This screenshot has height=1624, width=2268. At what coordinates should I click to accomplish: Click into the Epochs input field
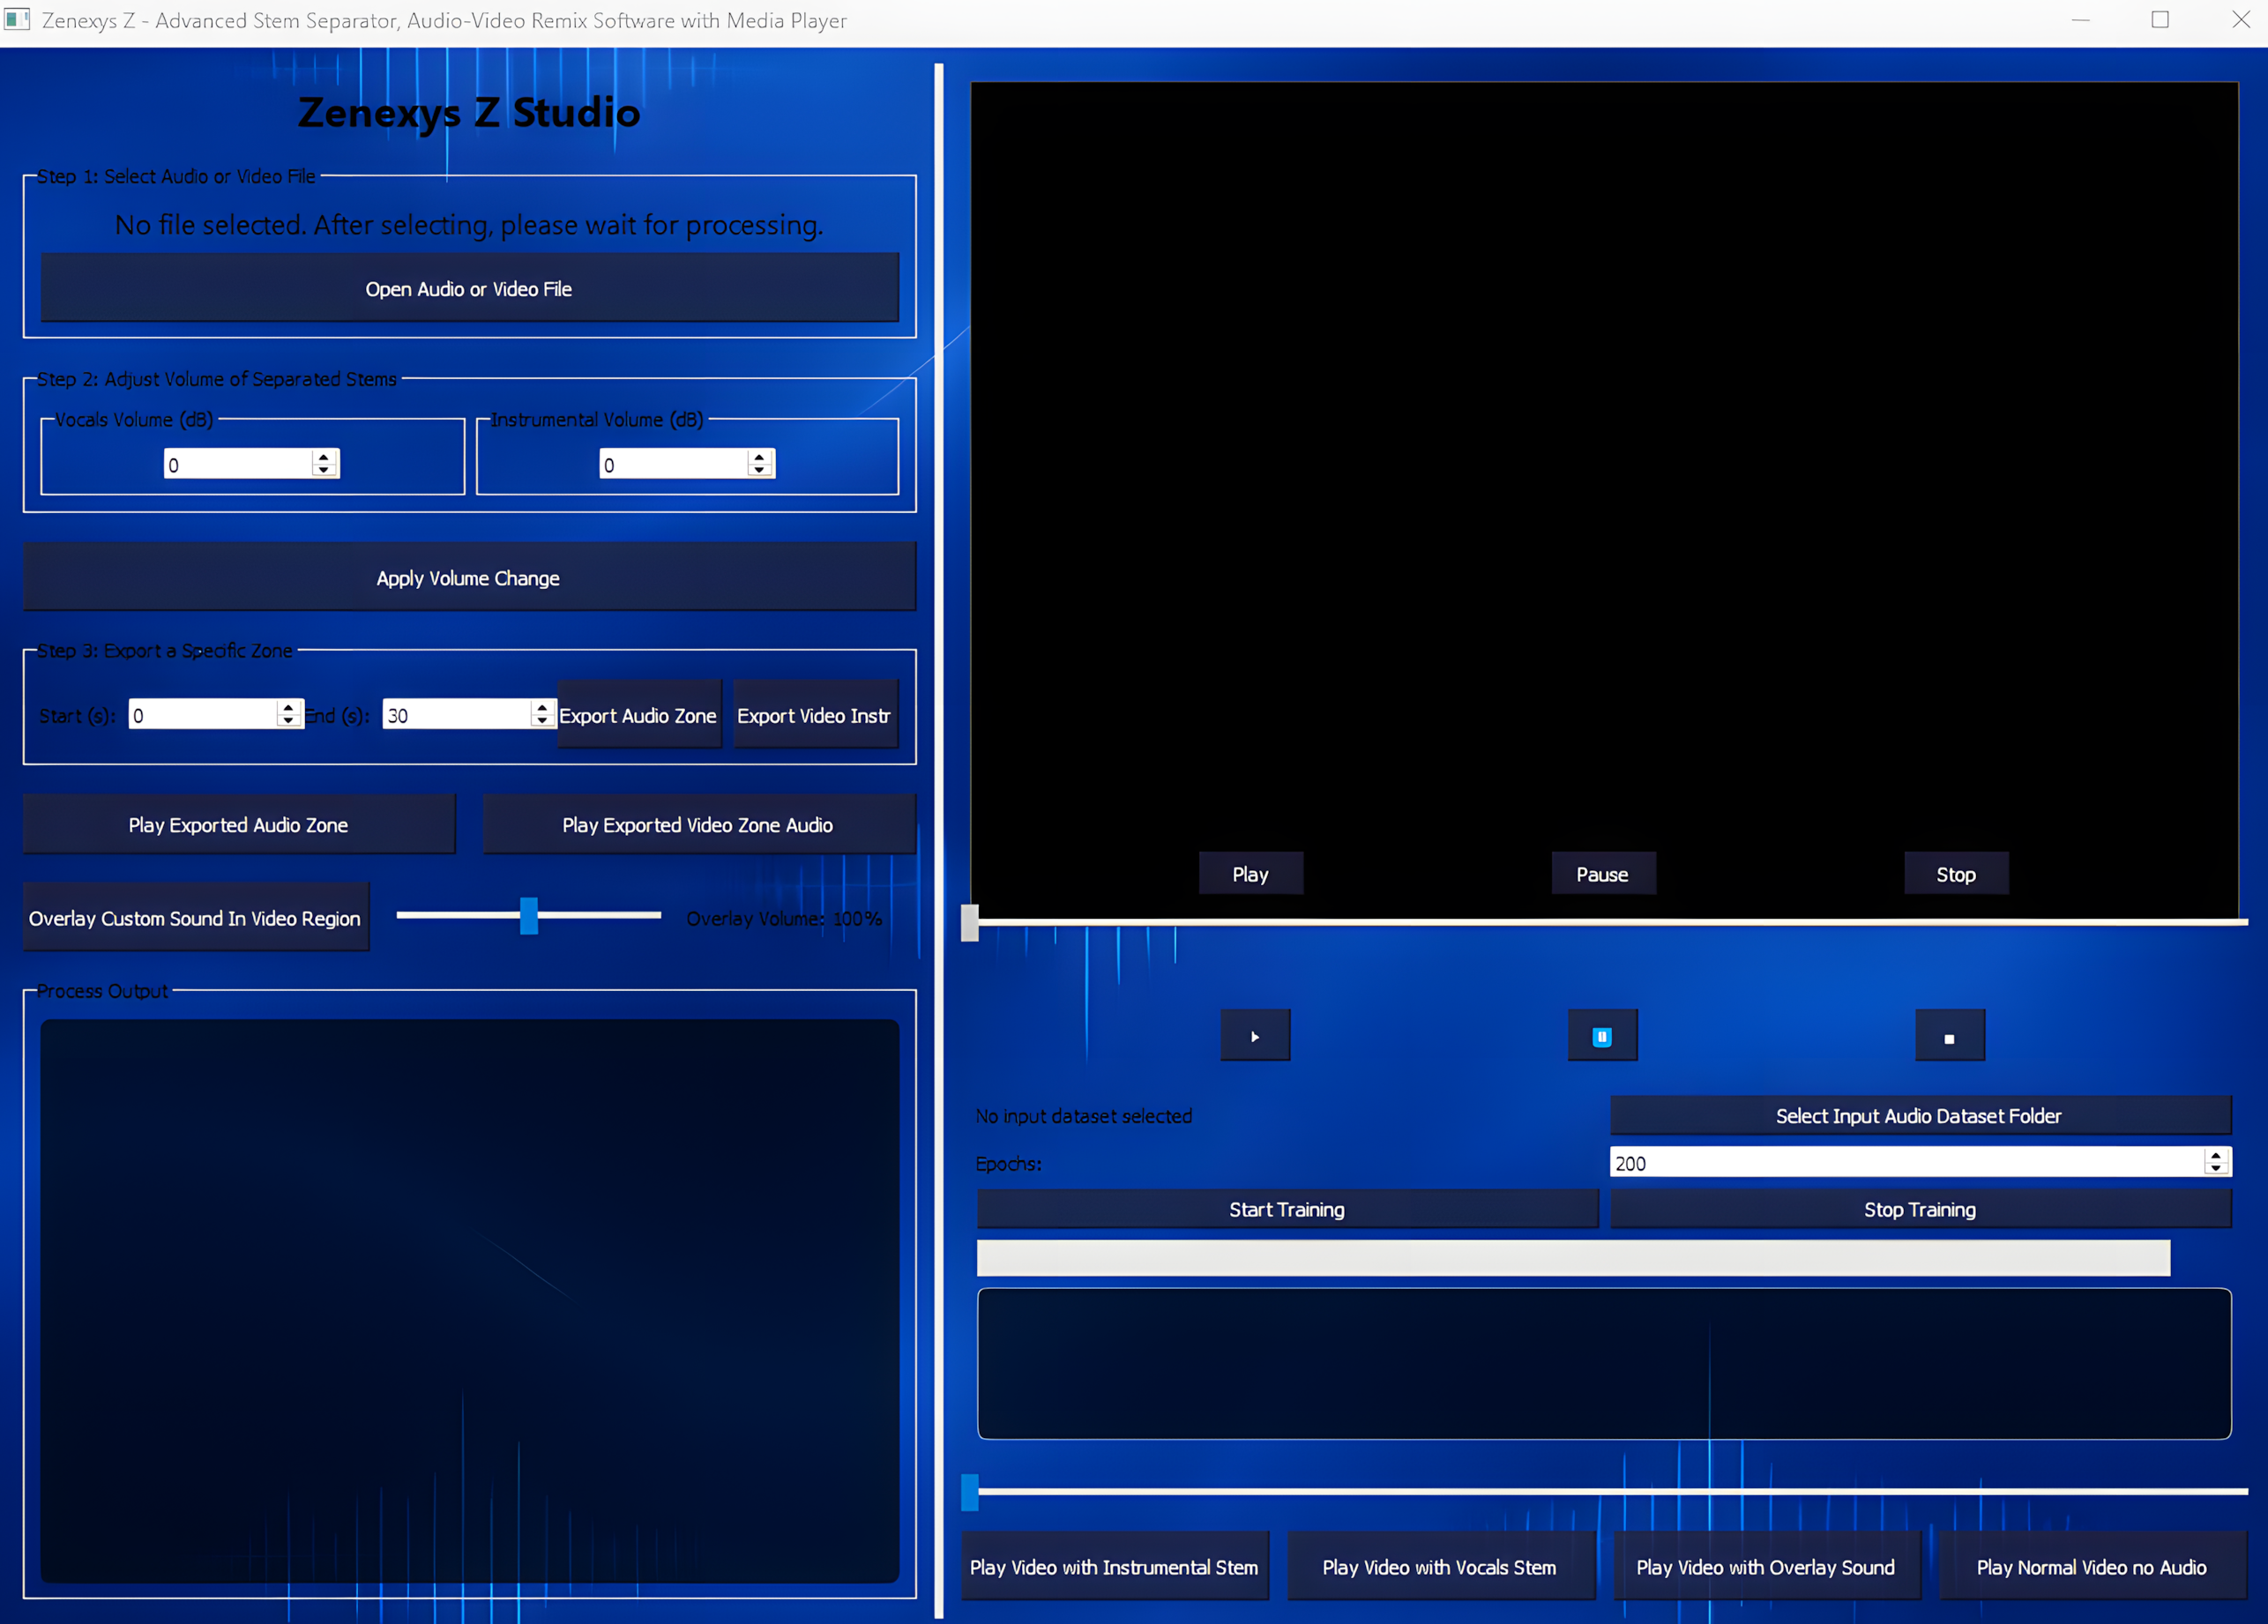pos(1900,1162)
